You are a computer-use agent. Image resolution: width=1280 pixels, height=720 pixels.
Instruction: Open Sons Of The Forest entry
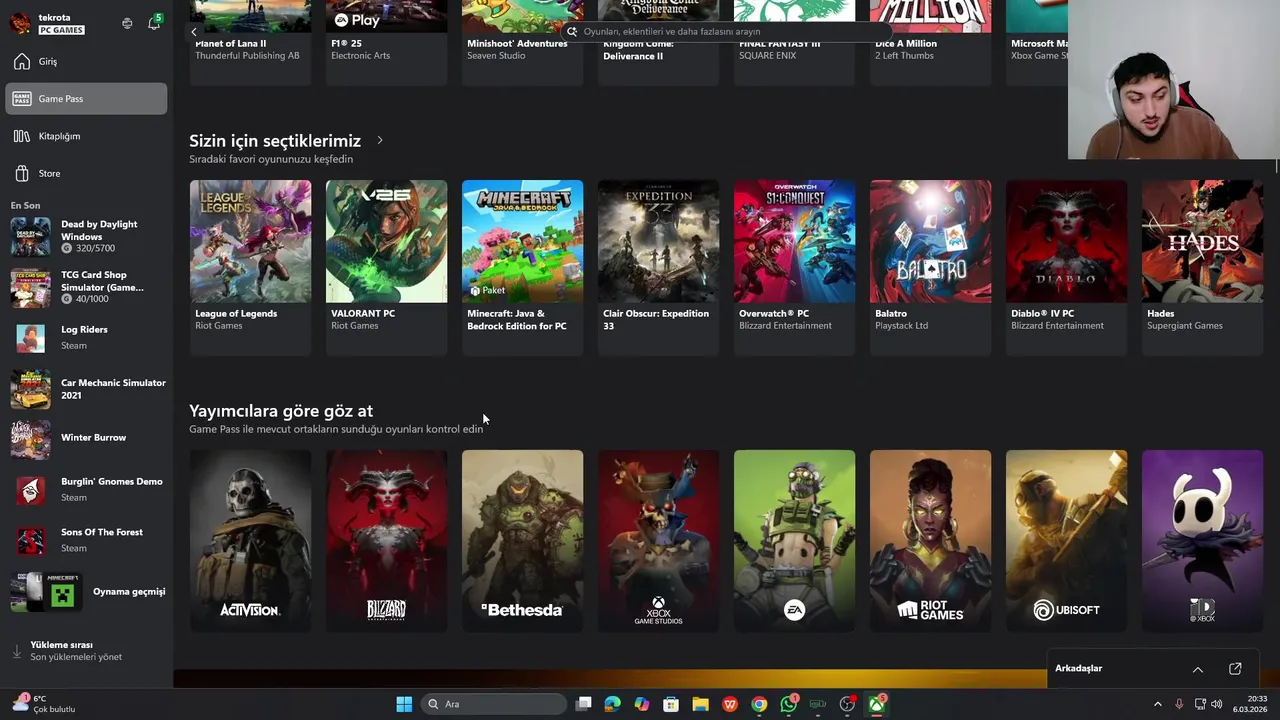click(x=86, y=541)
